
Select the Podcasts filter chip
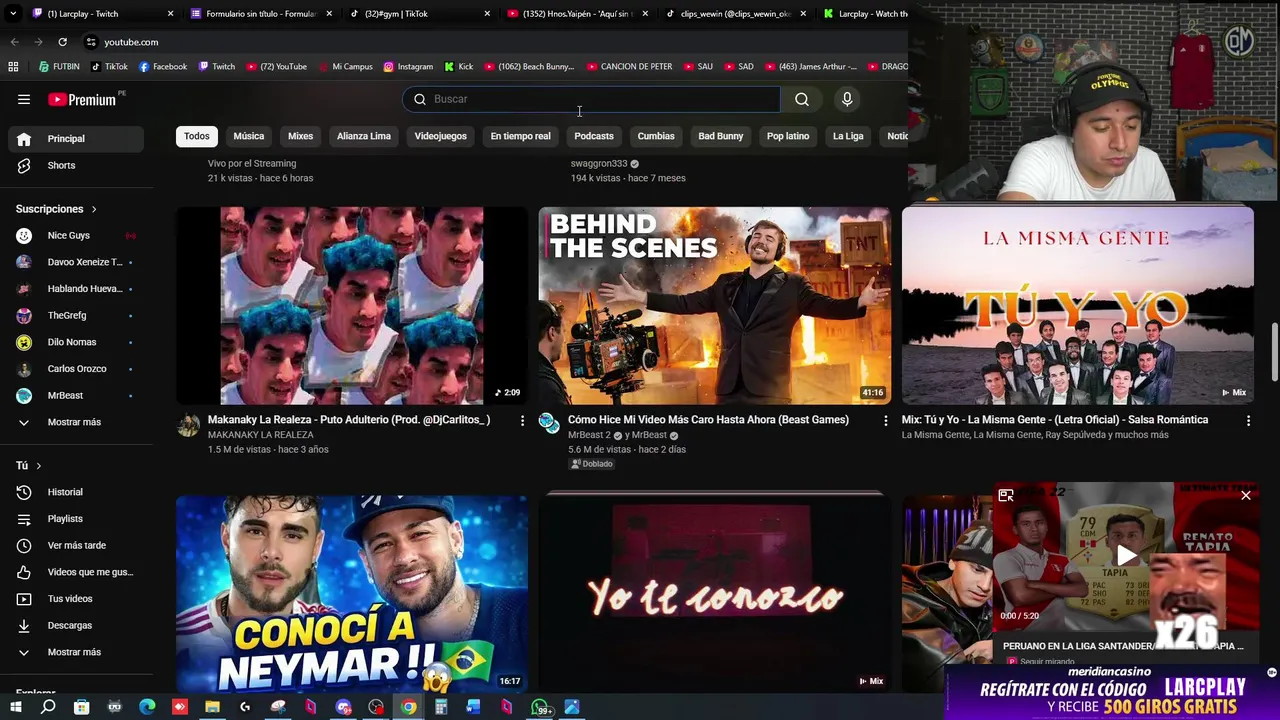[x=594, y=136]
